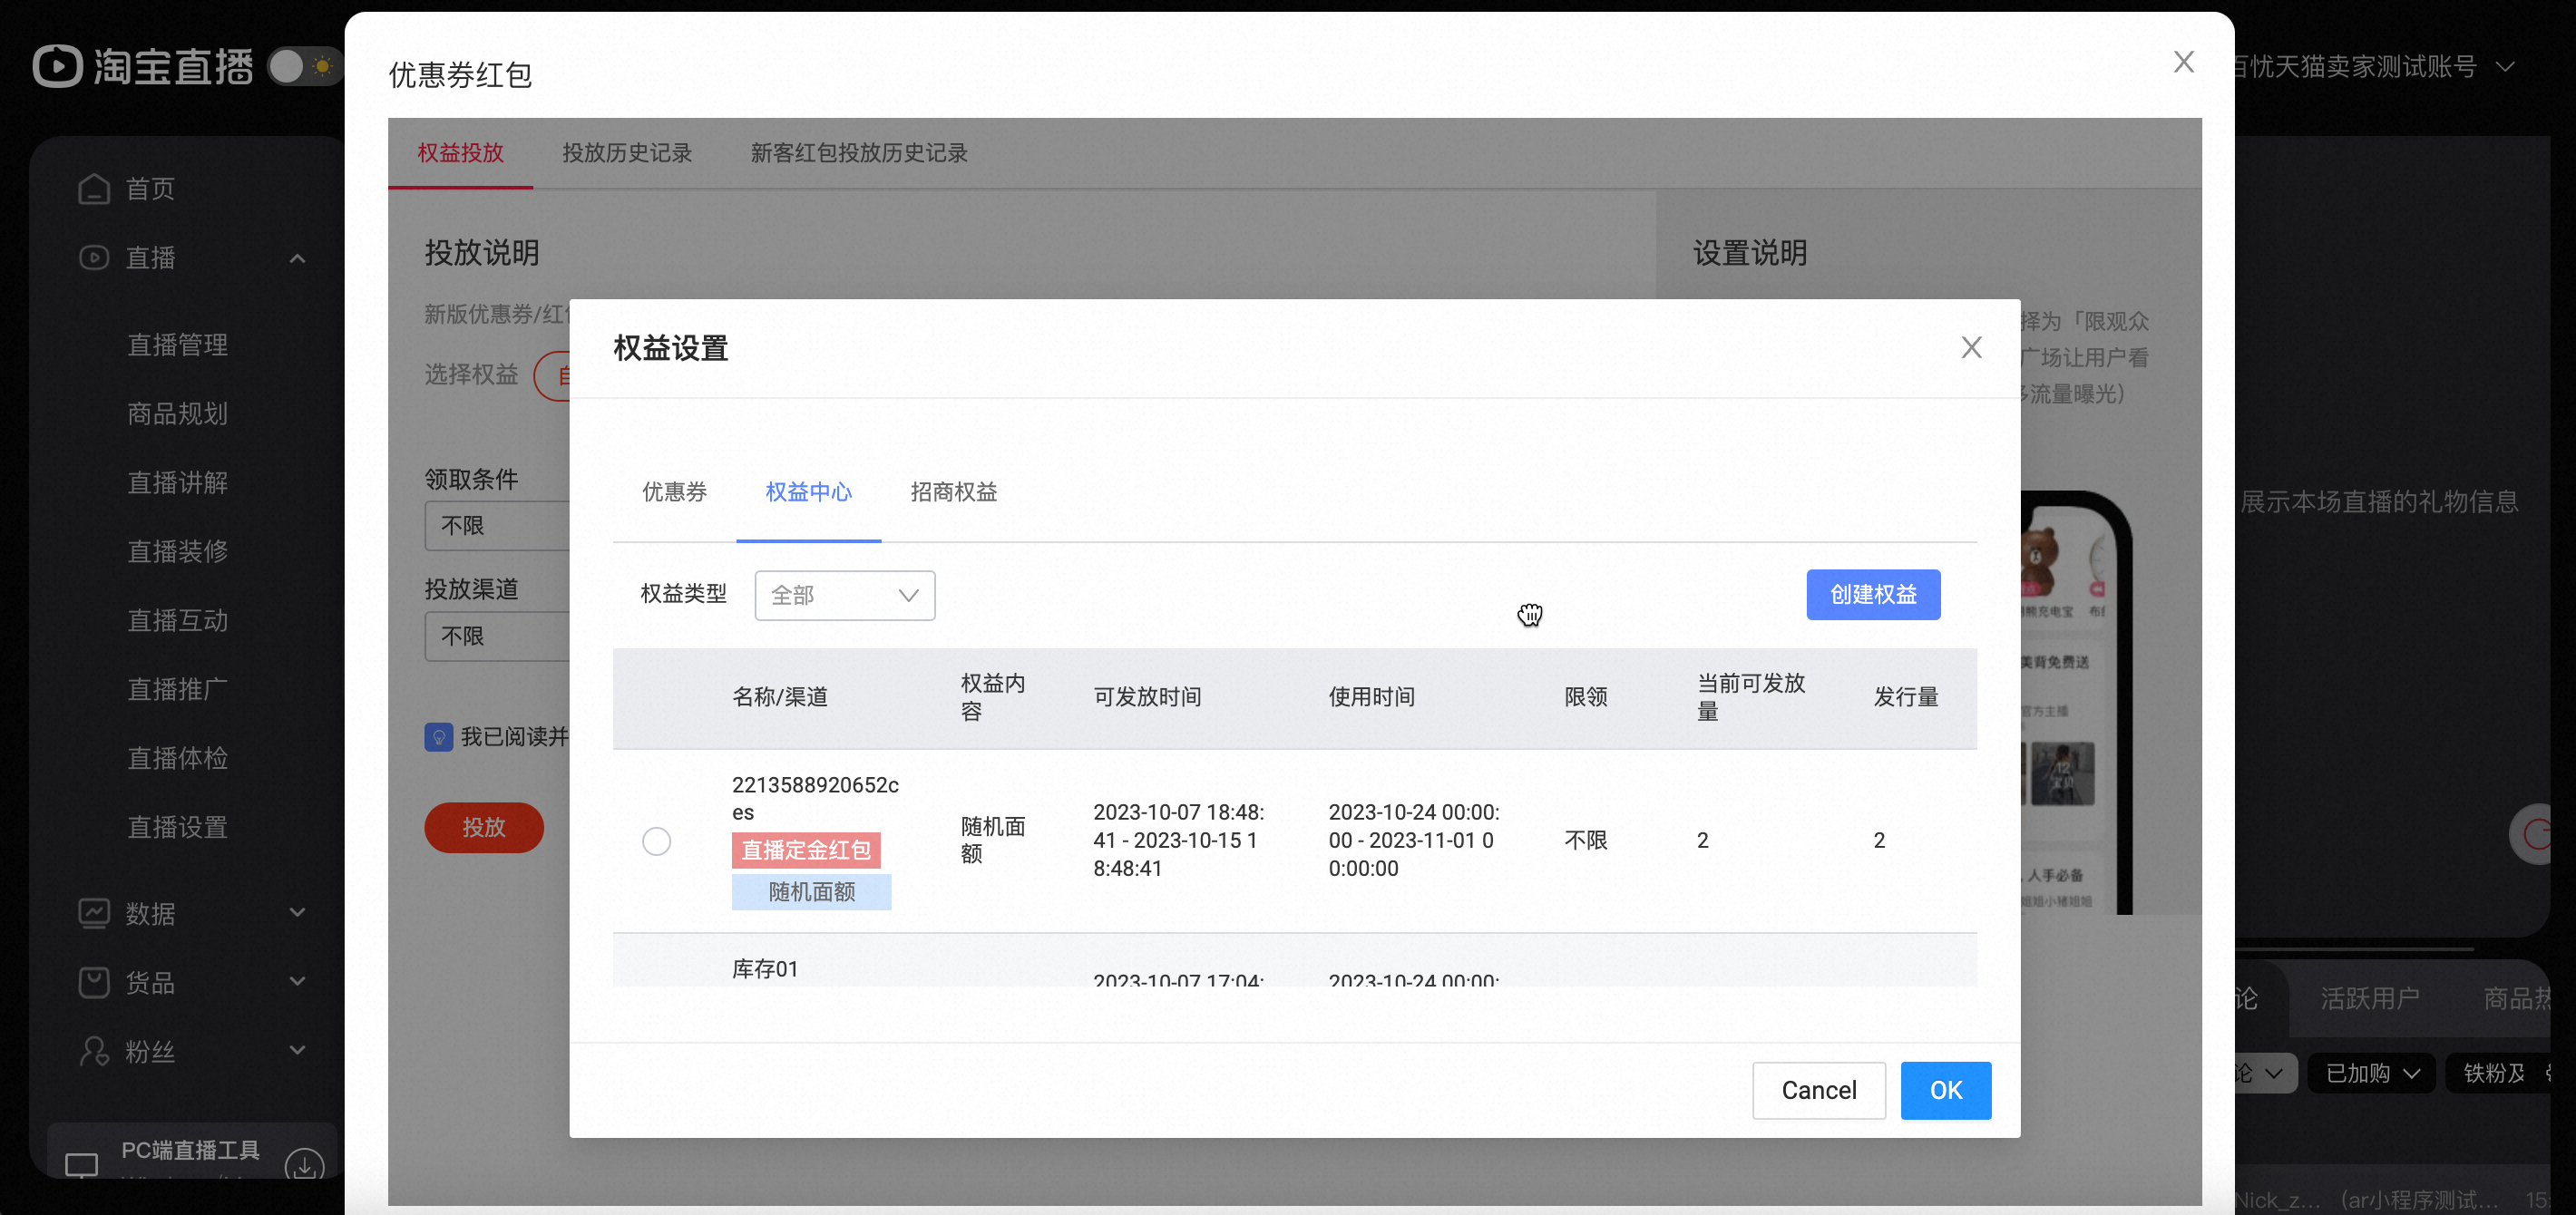Select the 权益中心 tab
The height and width of the screenshot is (1215, 2576).
tap(808, 492)
